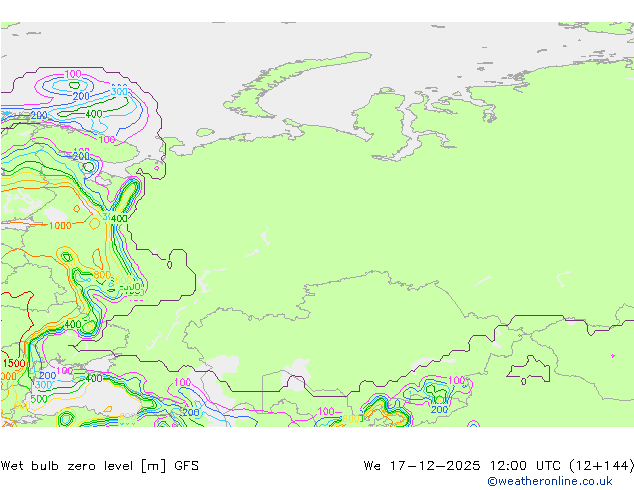This screenshot has height=490, width=634.
Task: Select the 'We 17-12-2025 12:00 UTC' timestamp
Action: point(464,466)
